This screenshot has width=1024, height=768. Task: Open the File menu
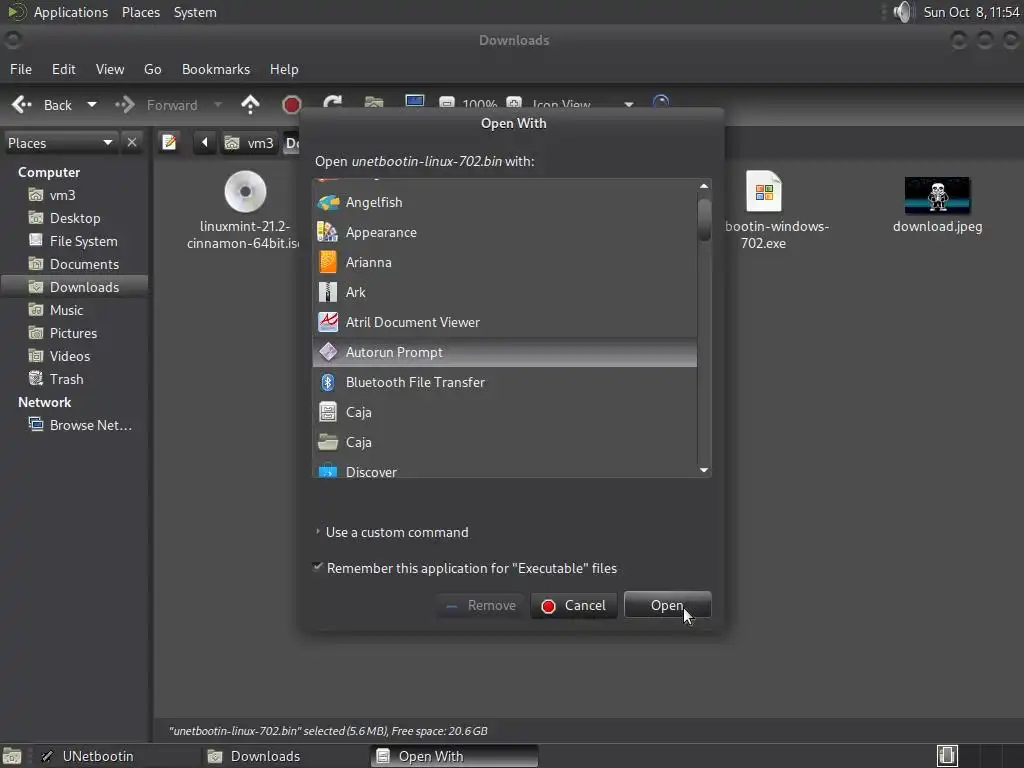coord(21,69)
